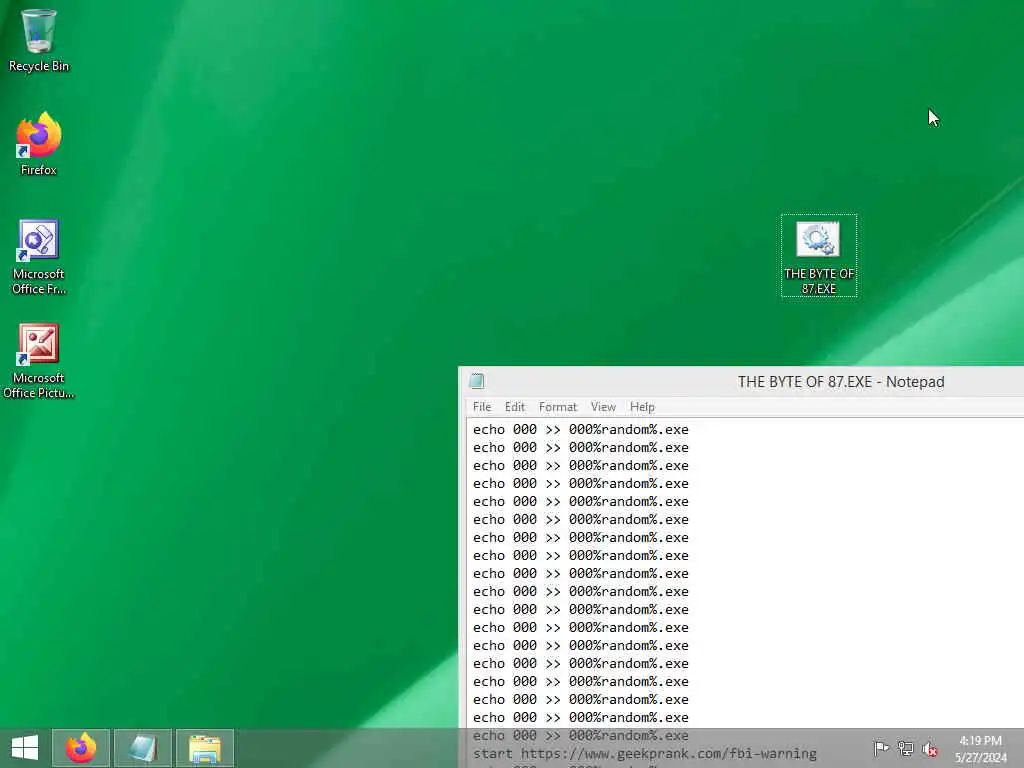The height and width of the screenshot is (768, 1024).
Task: Open the taskbar clock showing 4:19 PM
Action: pos(980,749)
